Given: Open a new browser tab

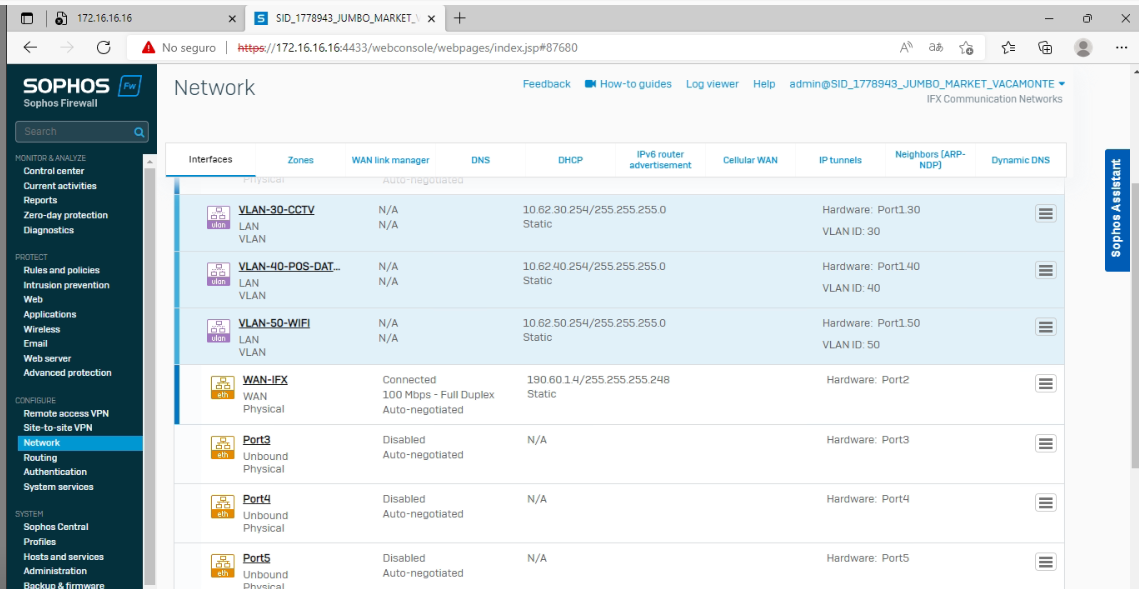Looking at the screenshot, I should click(x=460, y=18).
